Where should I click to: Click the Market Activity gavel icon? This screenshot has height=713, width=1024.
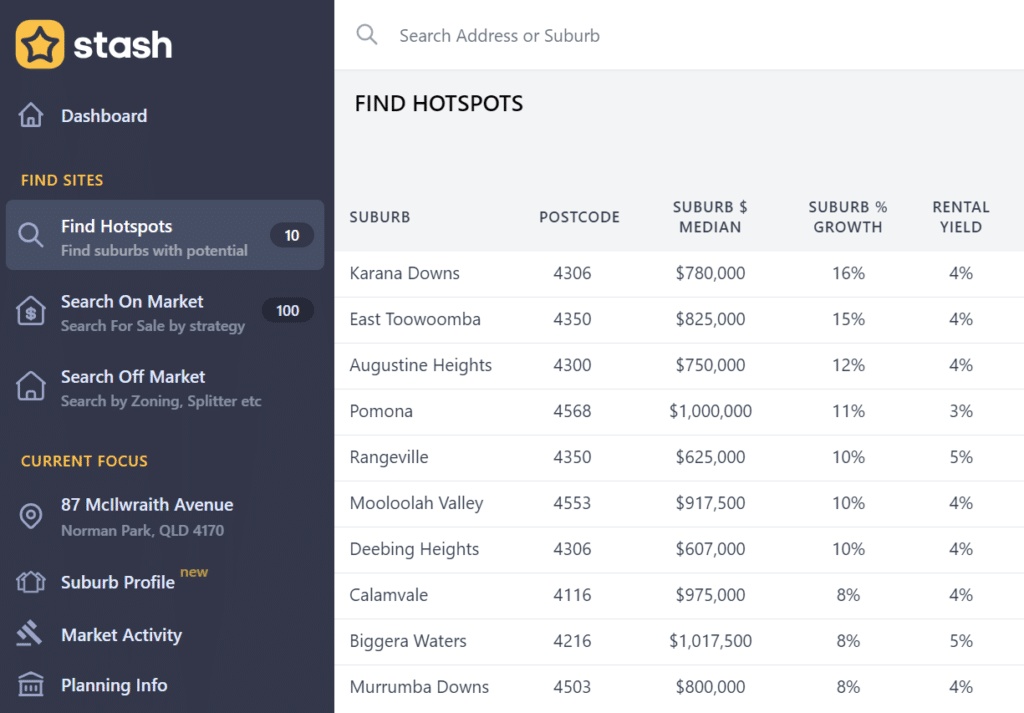coord(31,634)
